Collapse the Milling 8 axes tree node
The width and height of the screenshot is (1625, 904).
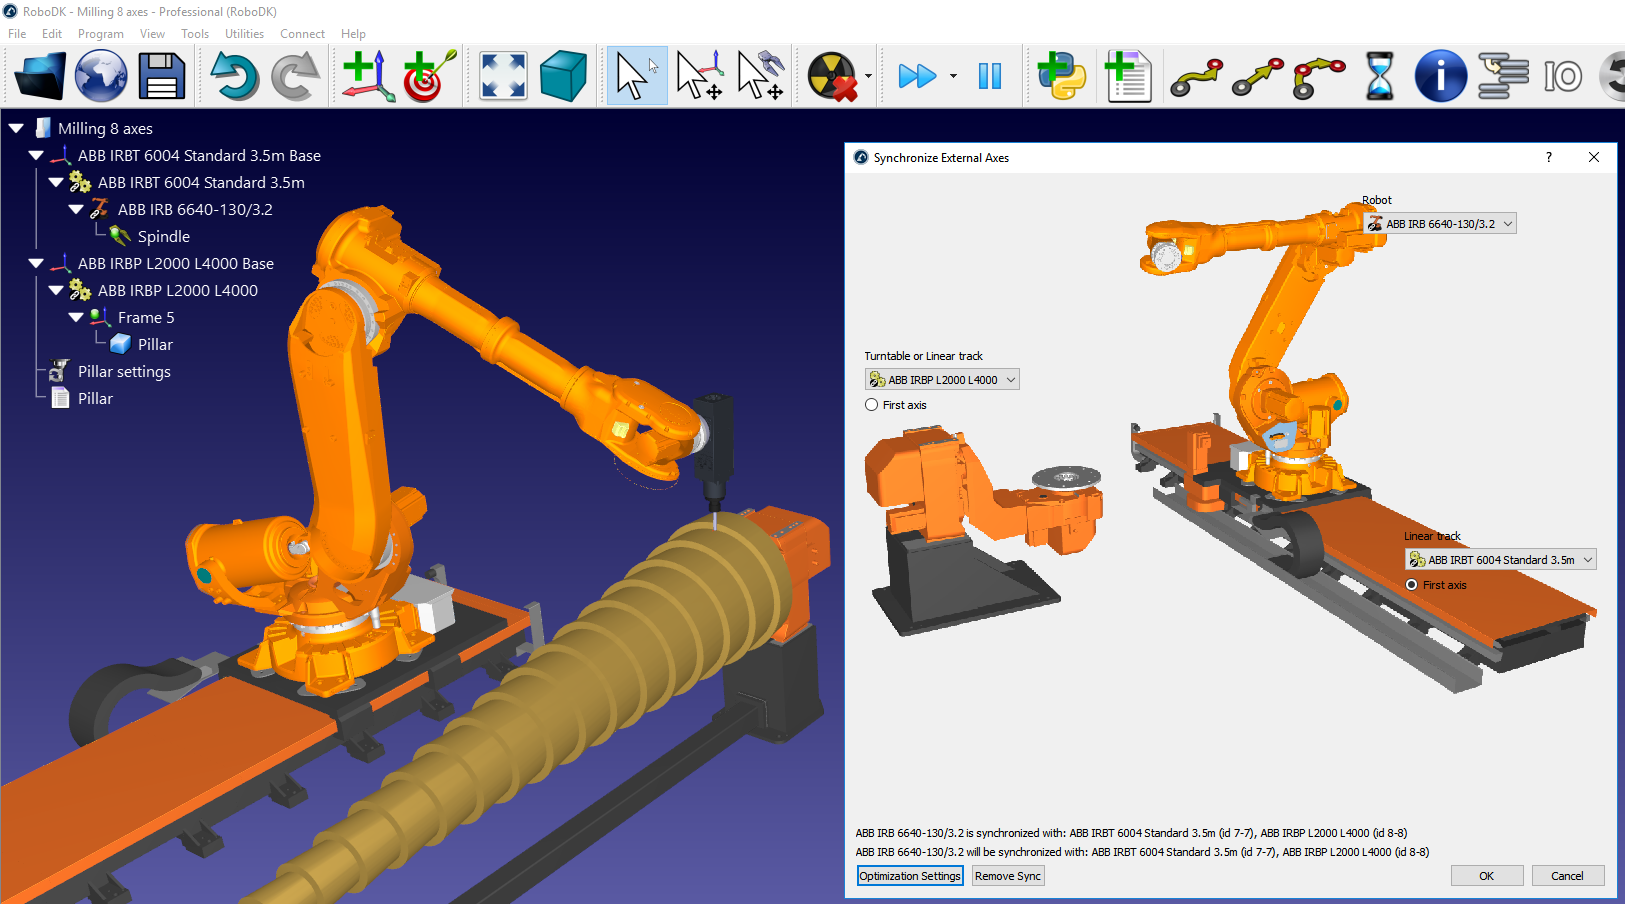(16, 128)
